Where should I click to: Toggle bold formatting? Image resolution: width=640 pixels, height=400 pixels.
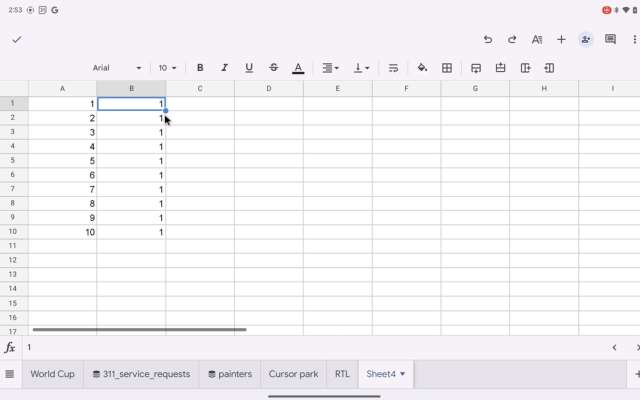[200, 68]
